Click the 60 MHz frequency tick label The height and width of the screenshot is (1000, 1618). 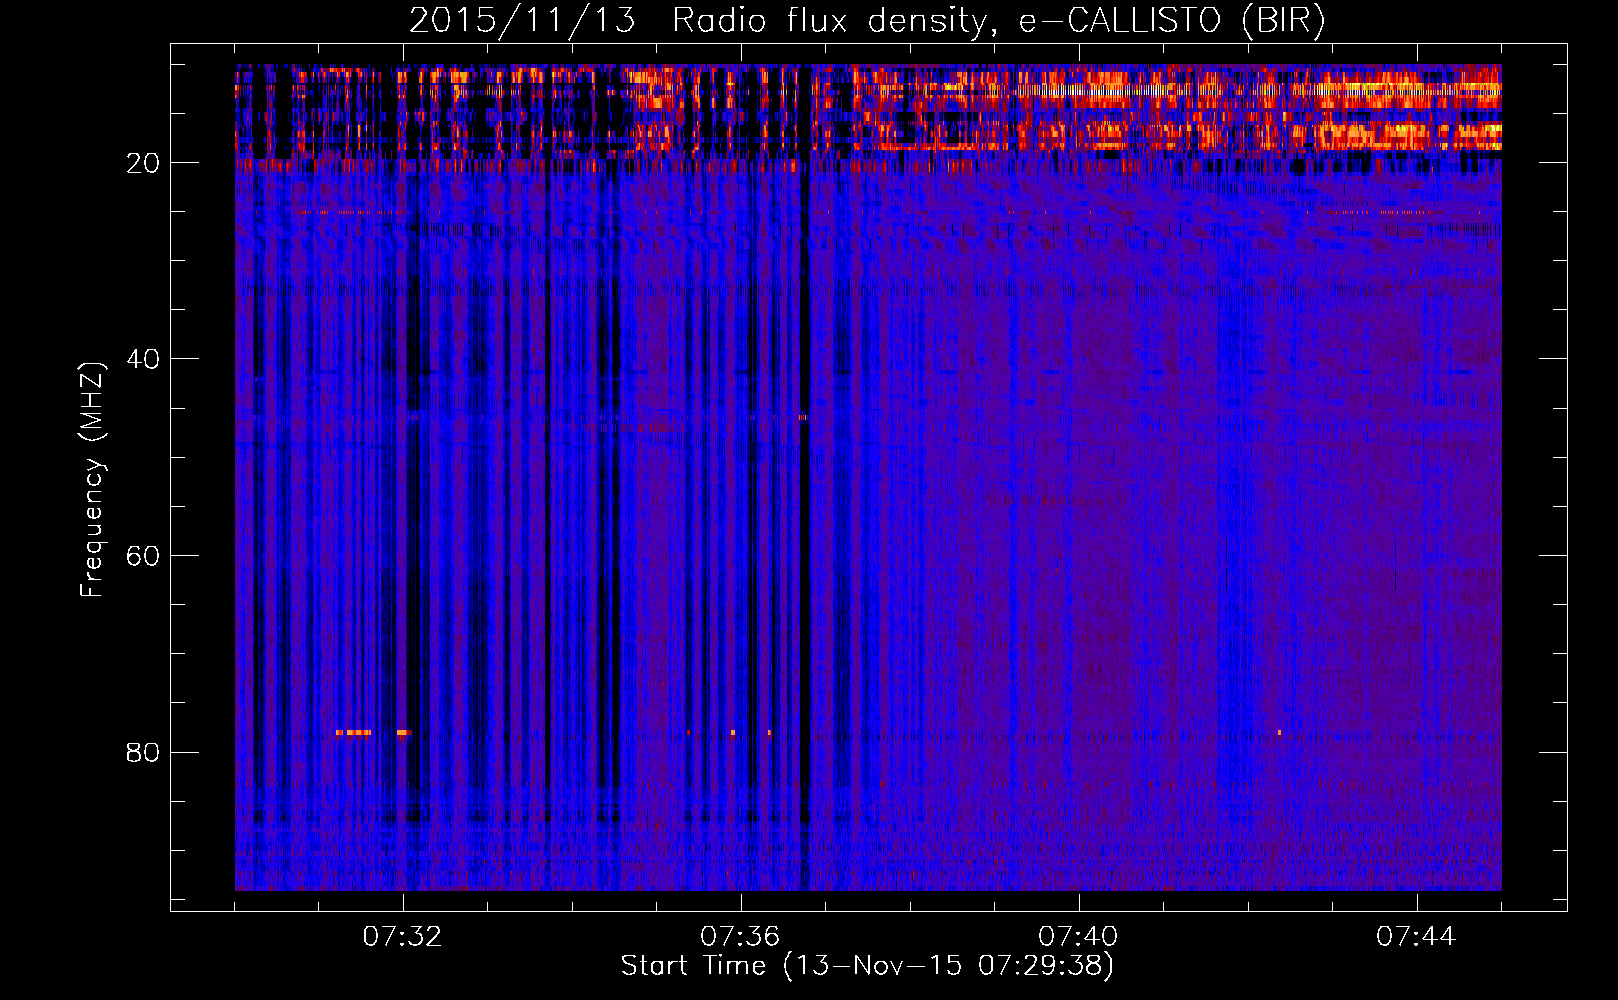click(144, 556)
